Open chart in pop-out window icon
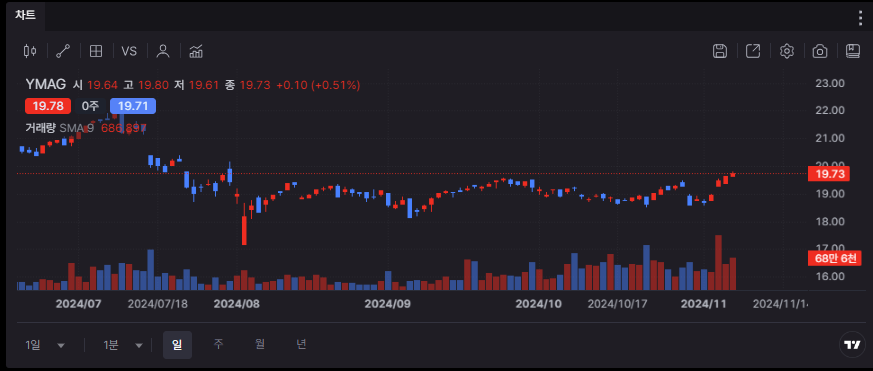The width and height of the screenshot is (873, 371). click(753, 51)
